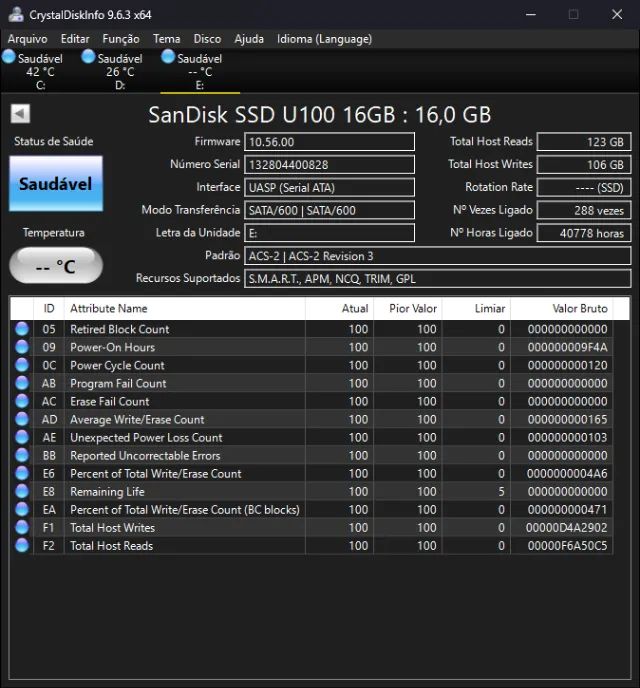This screenshot has height=688, width=640.
Task: Click status orb for Power Cycle Count
Action: pos(22,365)
